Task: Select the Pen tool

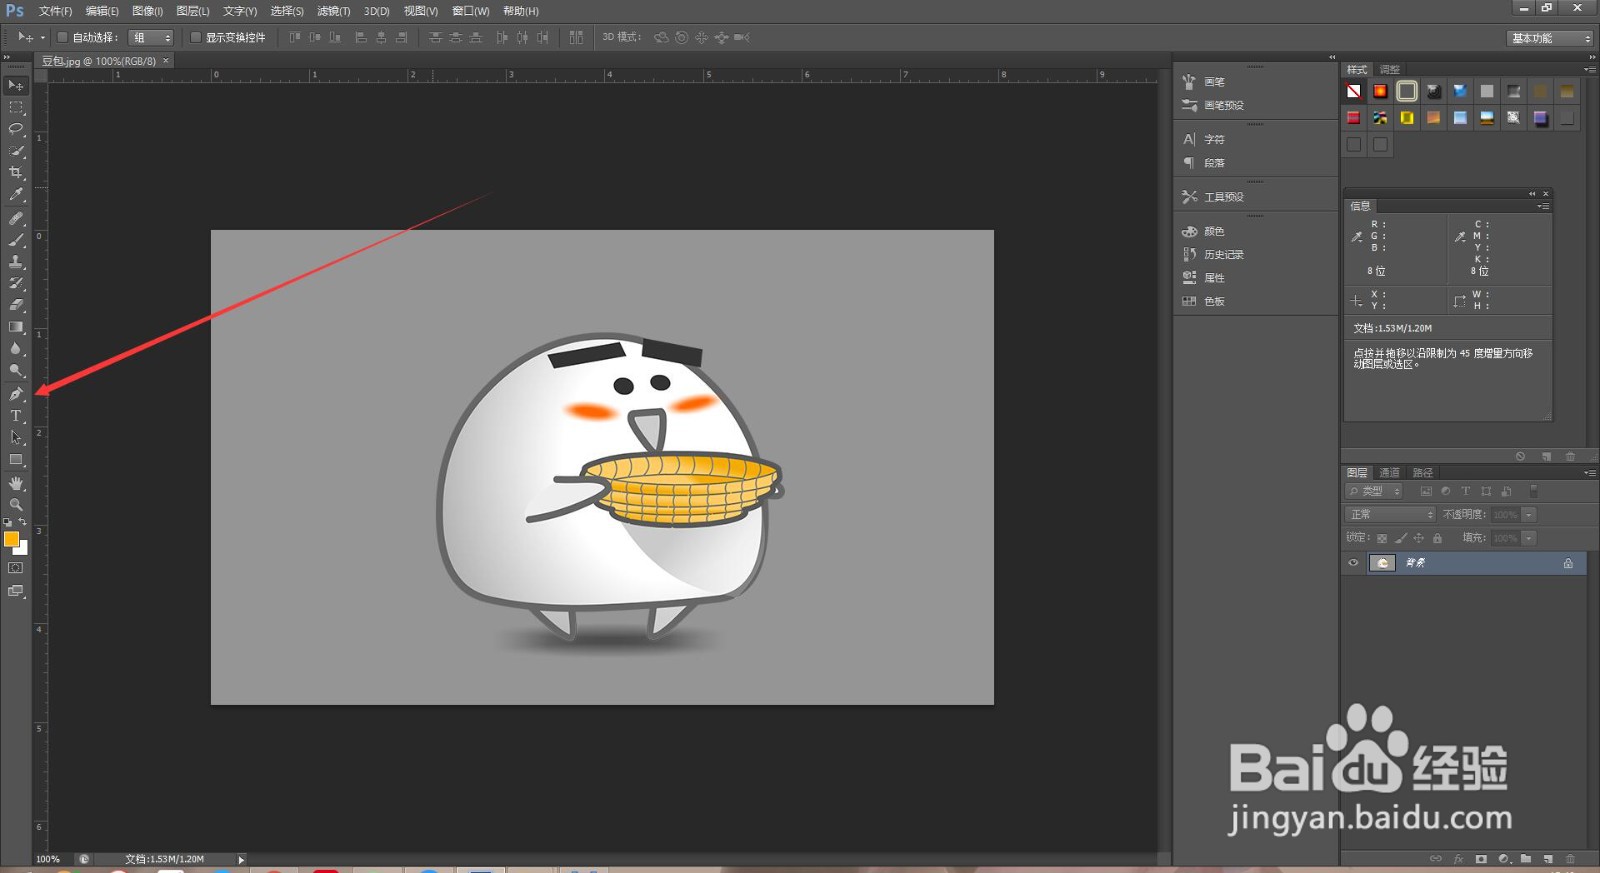Action: point(16,394)
